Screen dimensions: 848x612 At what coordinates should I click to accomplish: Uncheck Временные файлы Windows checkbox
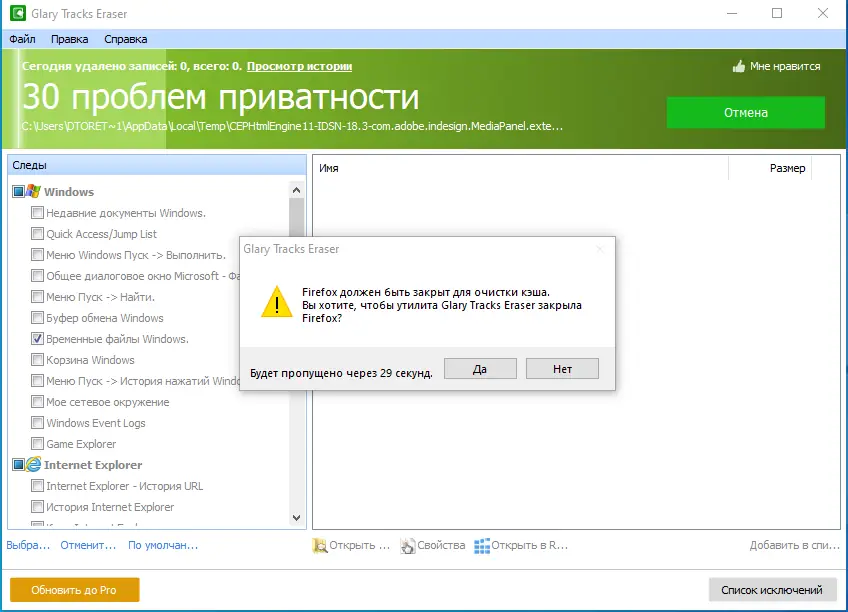[x=37, y=338]
